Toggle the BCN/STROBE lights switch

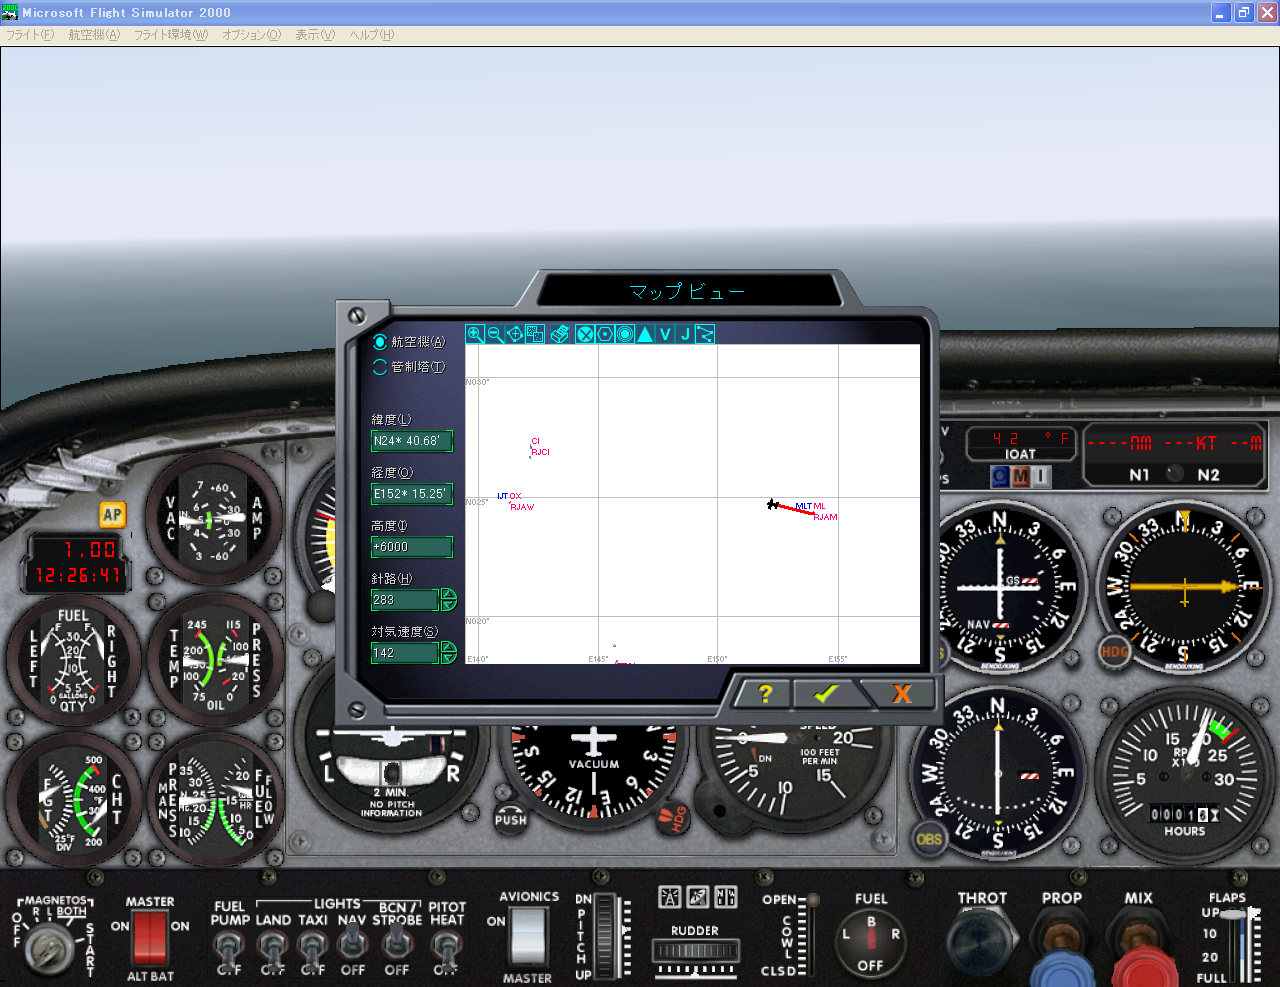pyautogui.click(x=397, y=943)
